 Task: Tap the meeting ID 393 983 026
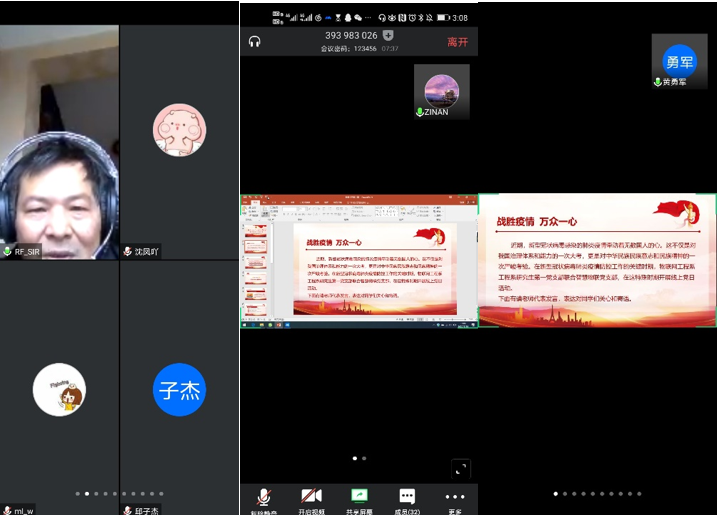pyautogui.click(x=351, y=35)
